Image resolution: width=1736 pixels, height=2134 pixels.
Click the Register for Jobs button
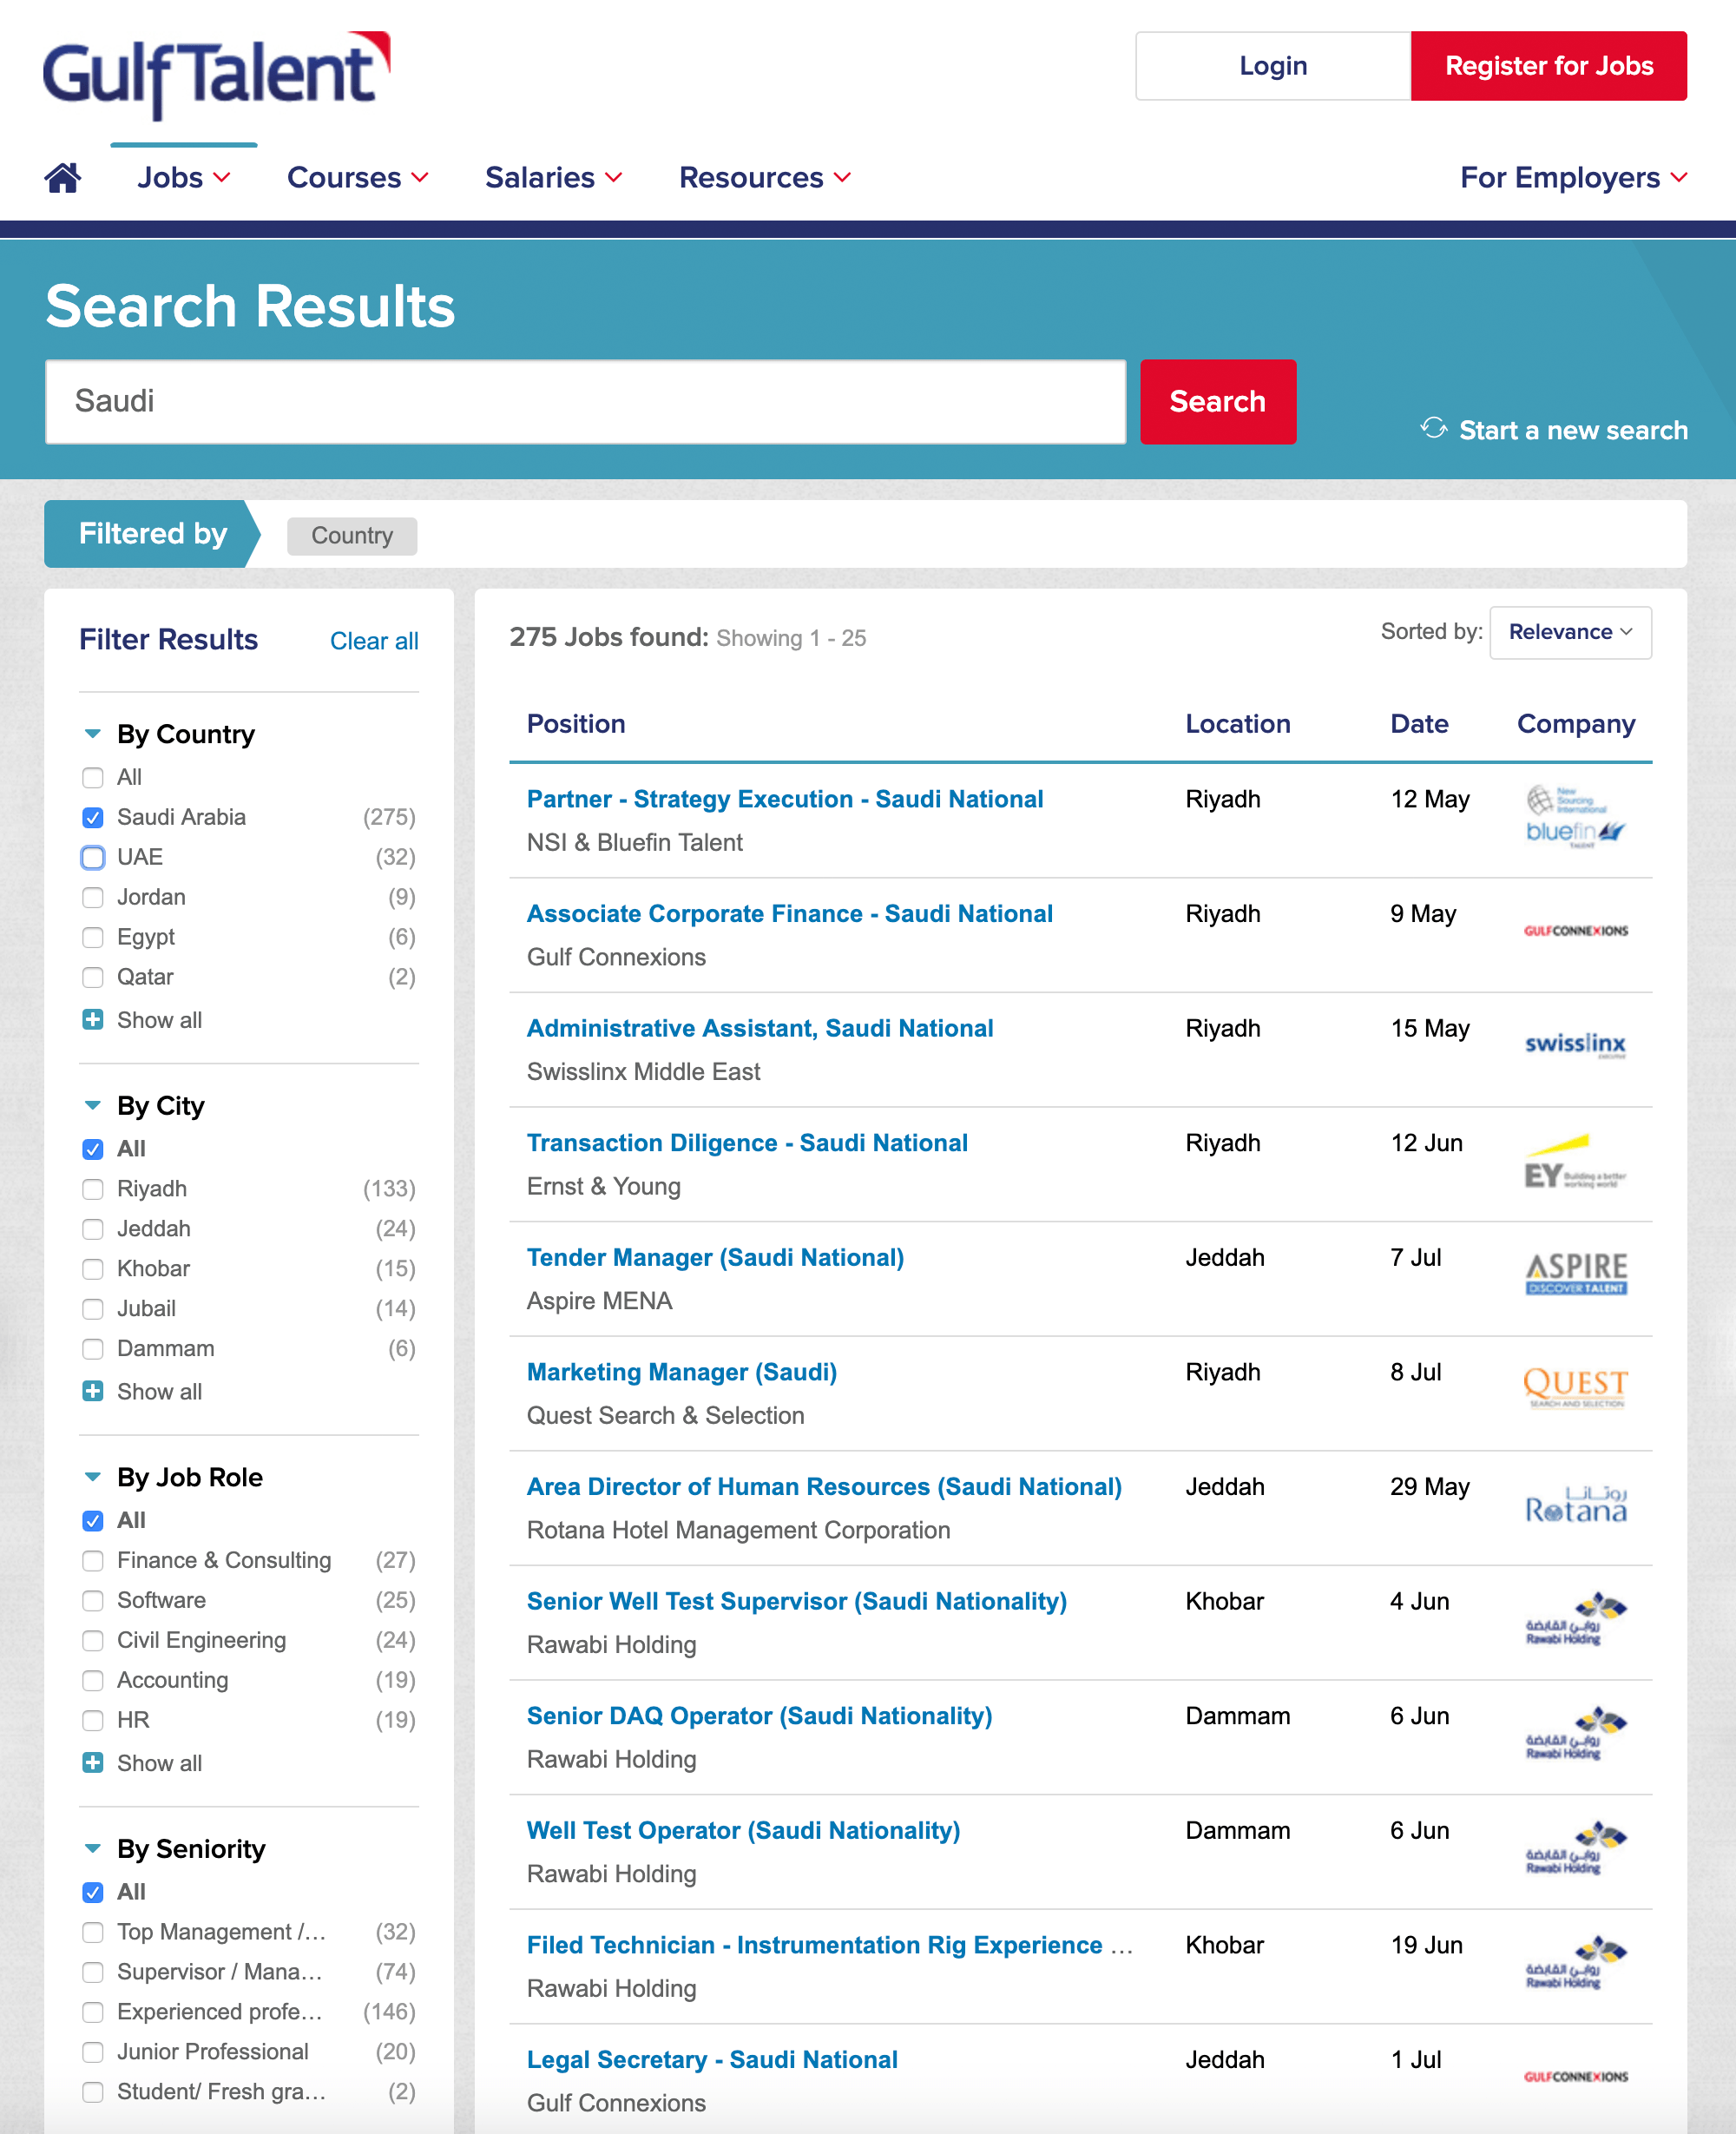pyautogui.click(x=1550, y=65)
